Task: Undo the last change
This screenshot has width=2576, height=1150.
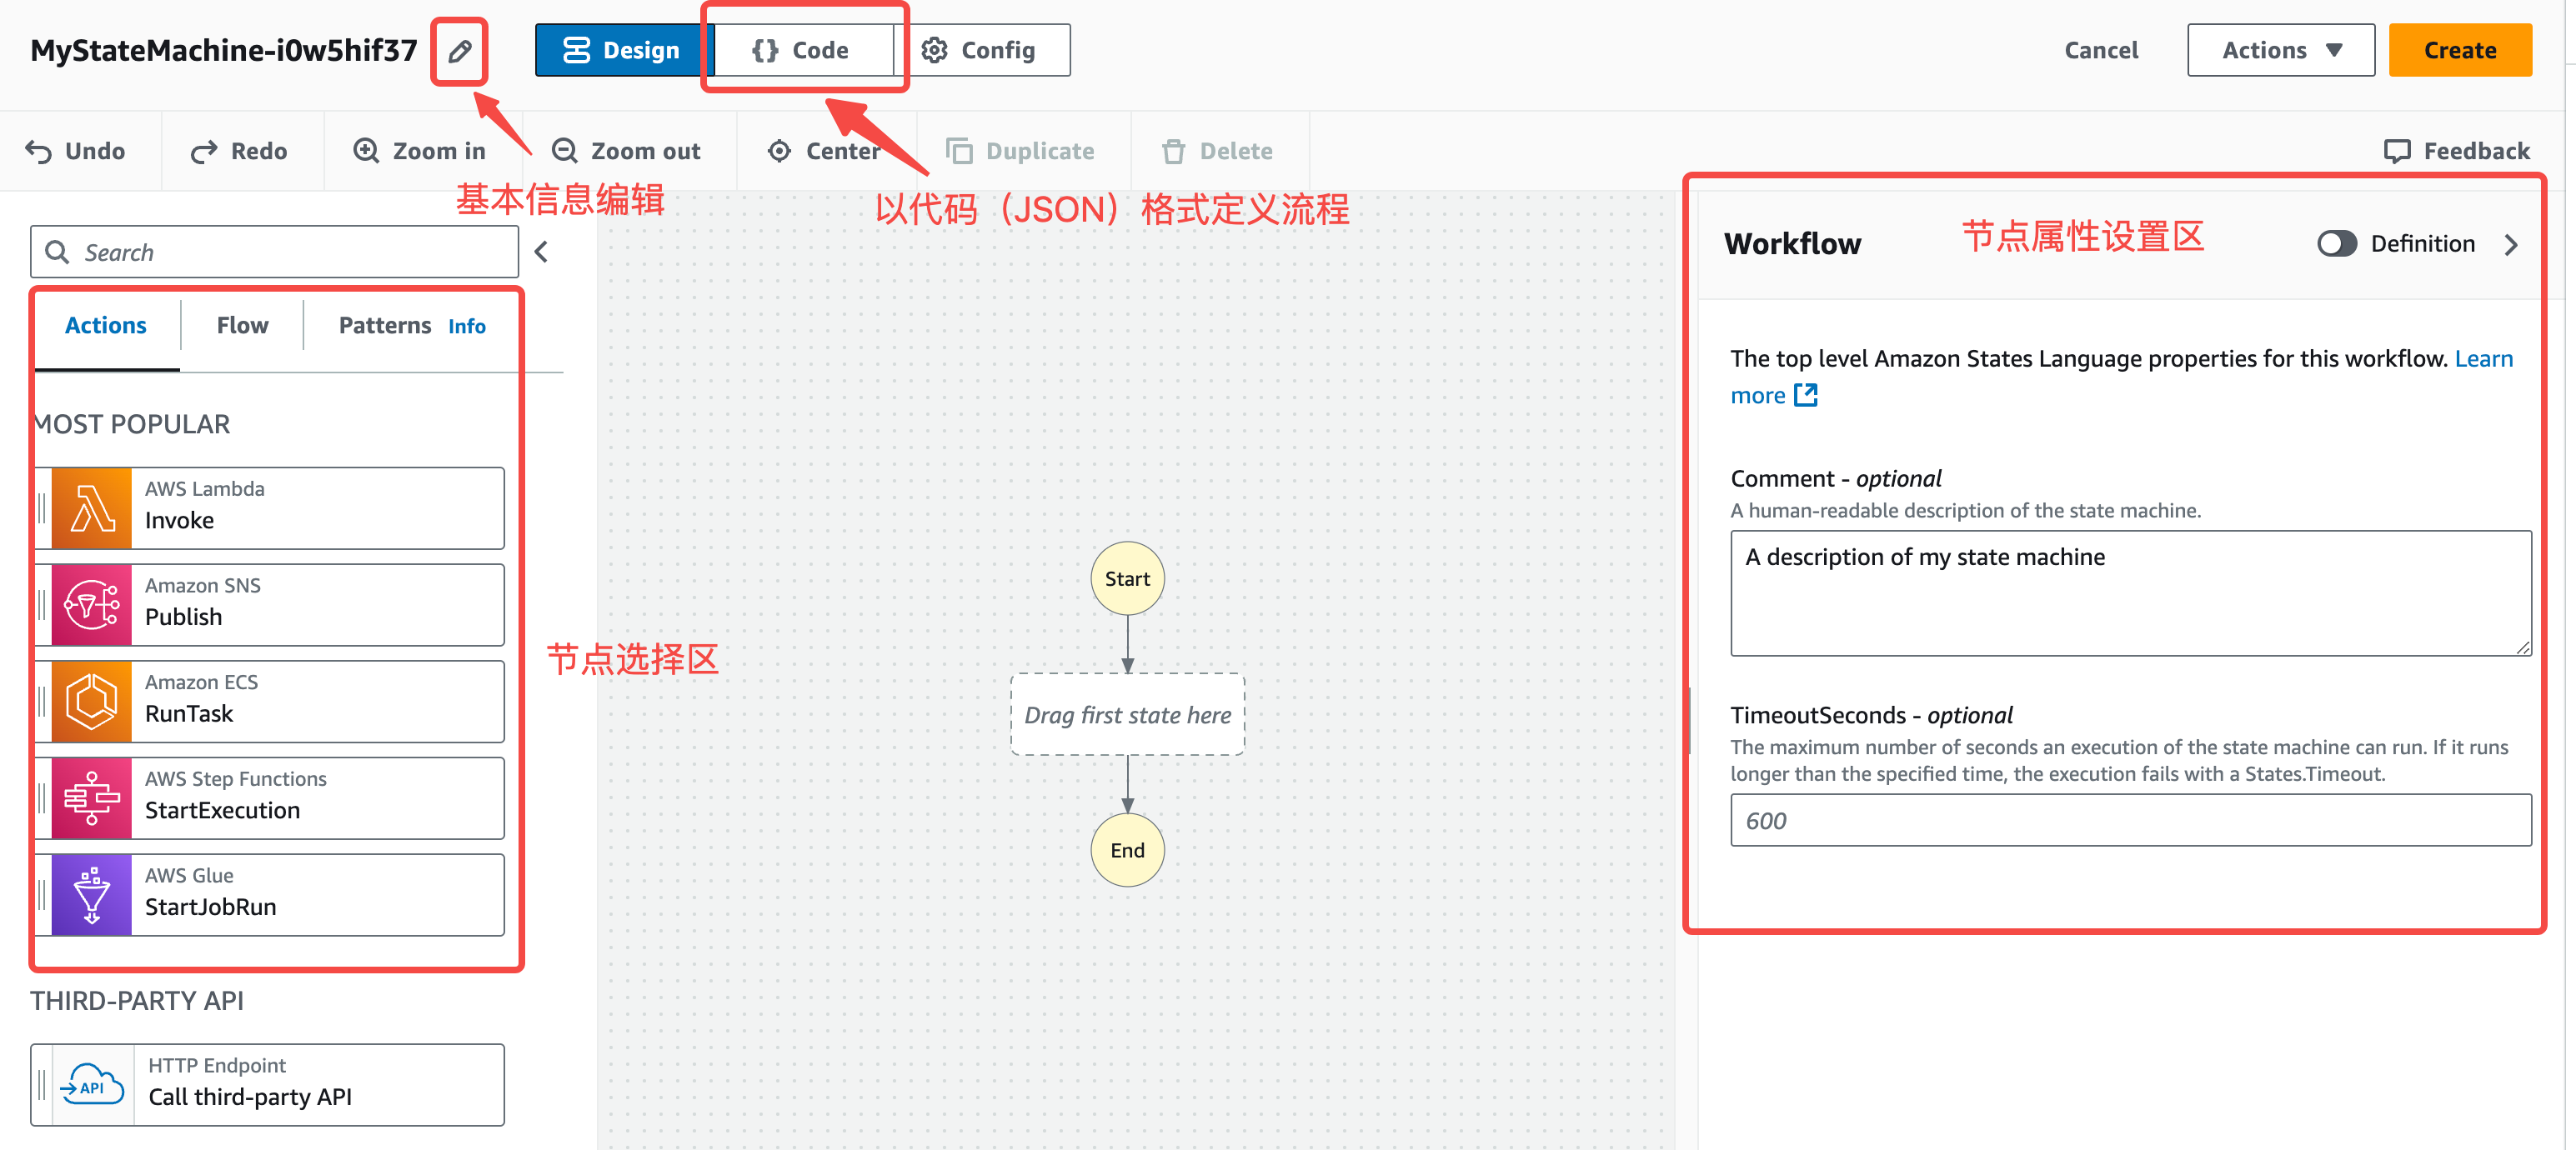Action: tap(76, 151)
